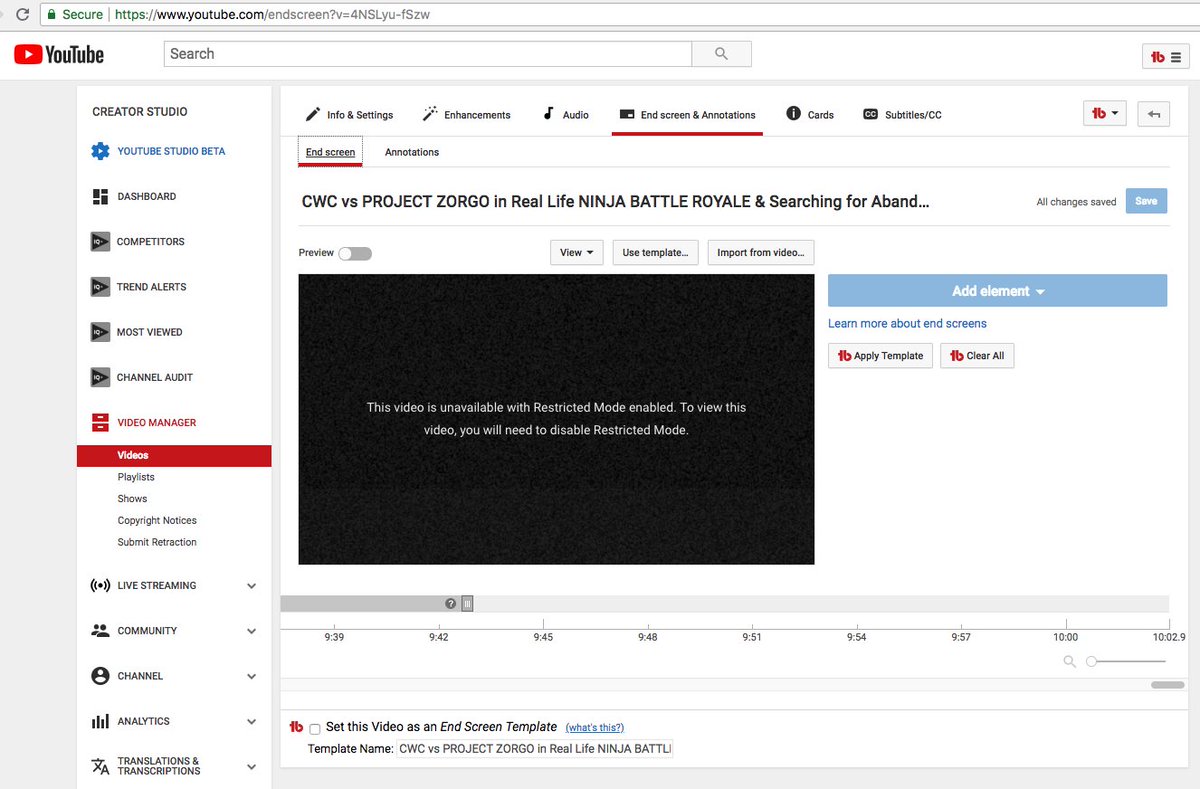
Task: Open the Subtitles/CC tab
Action: [902, 115]
